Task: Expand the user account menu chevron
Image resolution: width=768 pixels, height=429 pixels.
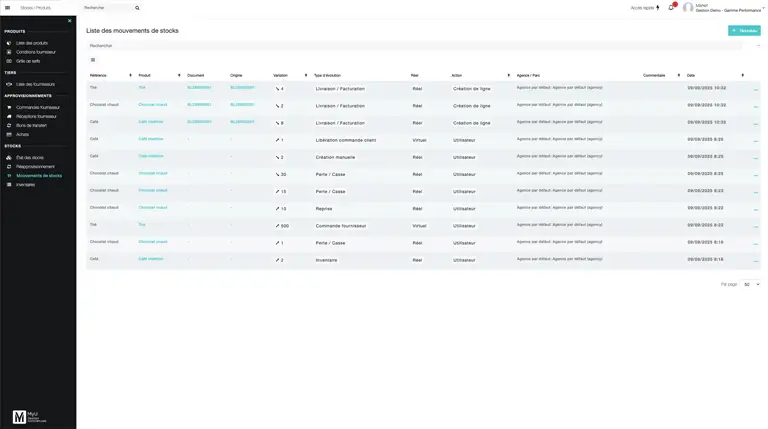Action: [x=762, y=8]
